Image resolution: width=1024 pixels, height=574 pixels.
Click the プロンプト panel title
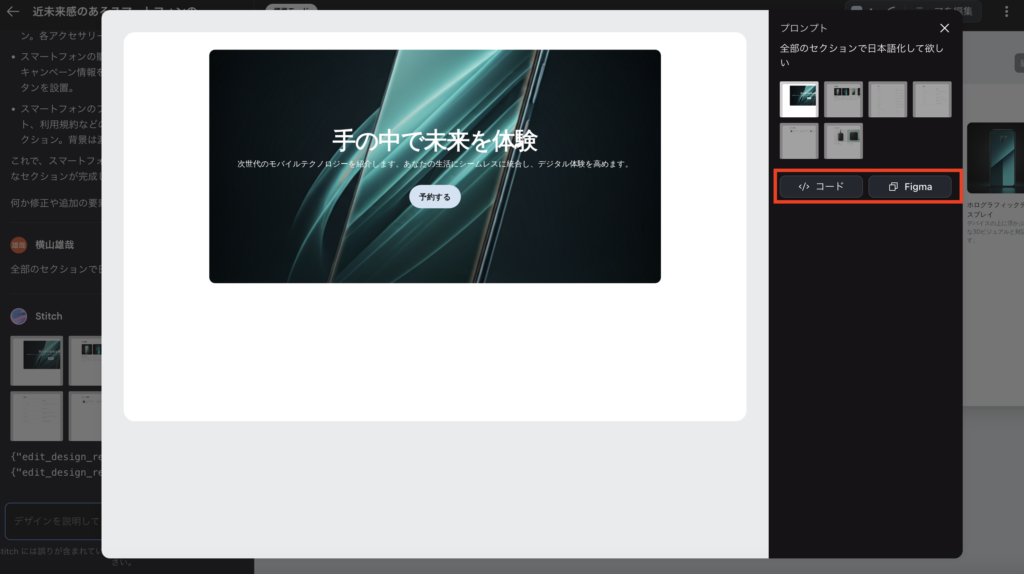[x=803, y=28]
